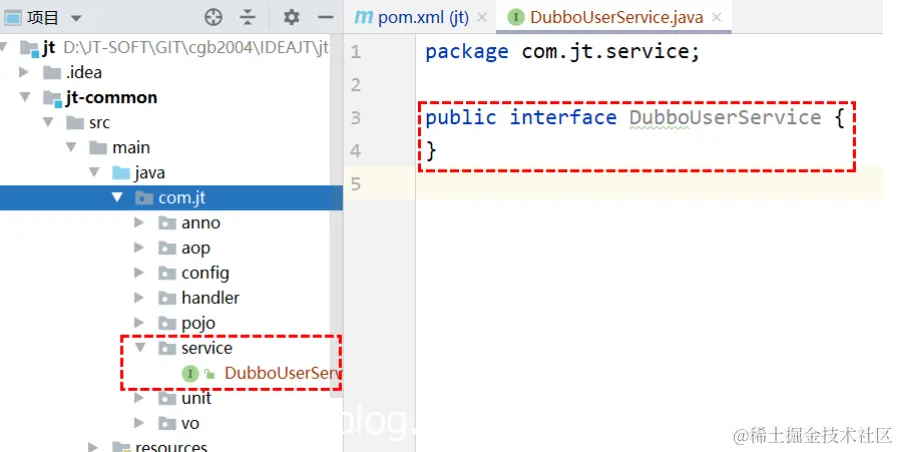This screenshot has width=899, height=452.
Task: Click the blue java source root folder icon
Action: click(121, 173)
